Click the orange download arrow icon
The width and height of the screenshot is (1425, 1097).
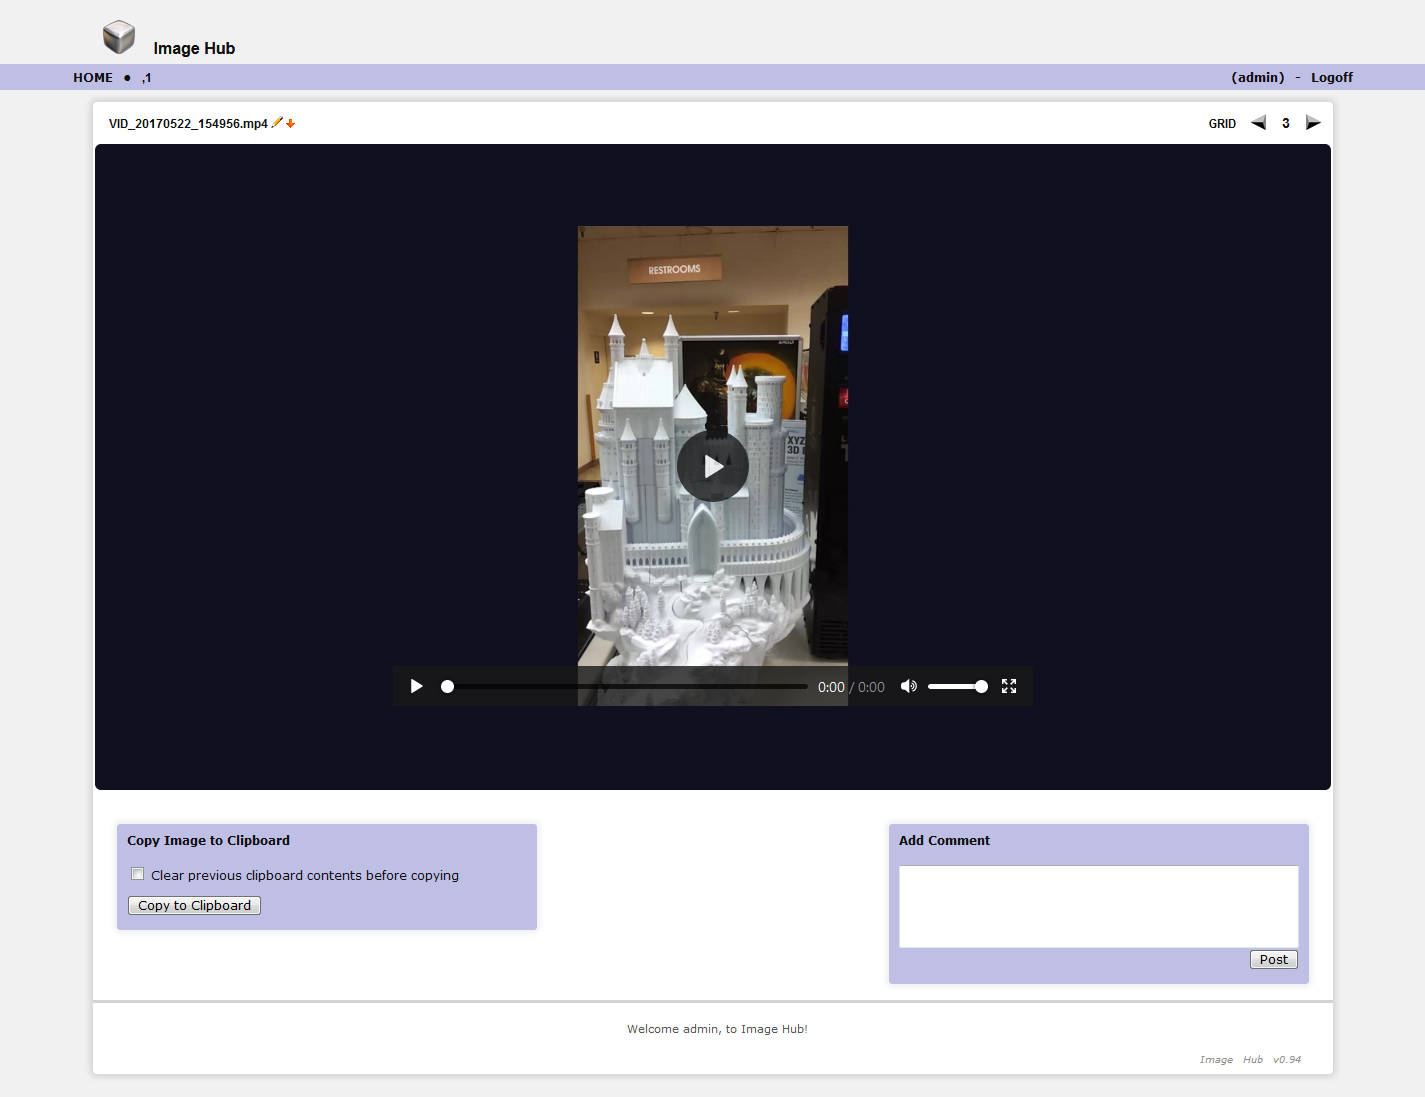pyautogui.click(x=291, y=124)
